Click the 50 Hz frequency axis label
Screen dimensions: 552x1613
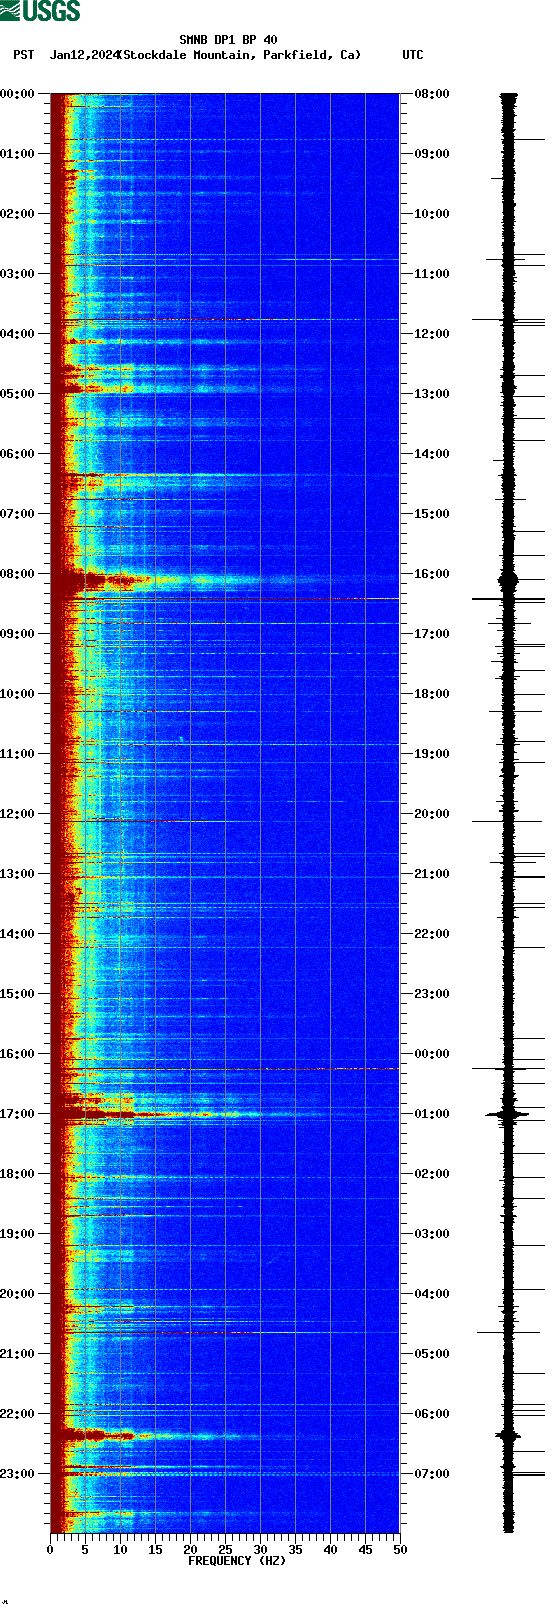point(400,1550)
